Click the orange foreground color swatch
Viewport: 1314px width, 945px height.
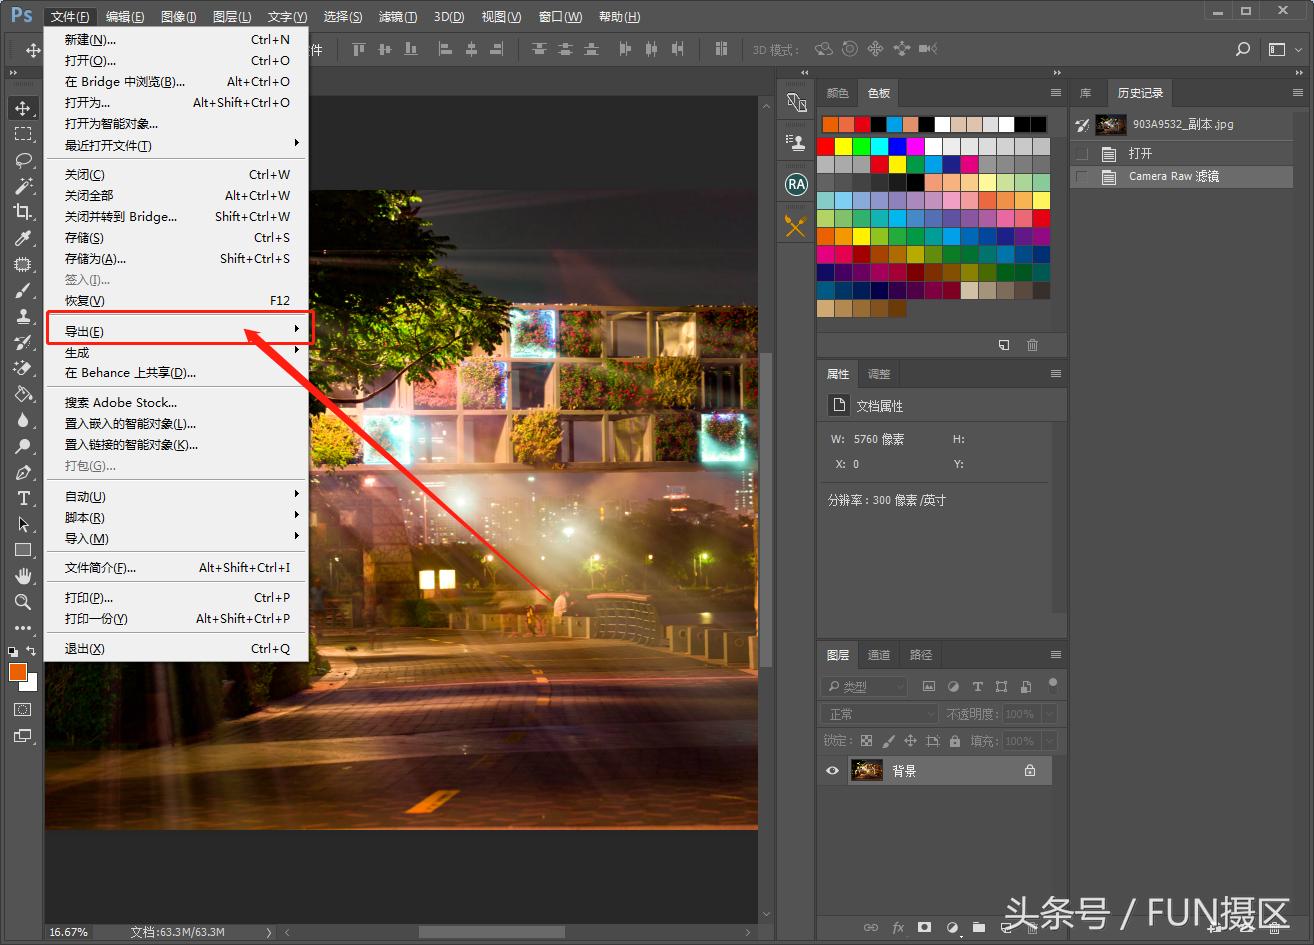tap(18, 672)
